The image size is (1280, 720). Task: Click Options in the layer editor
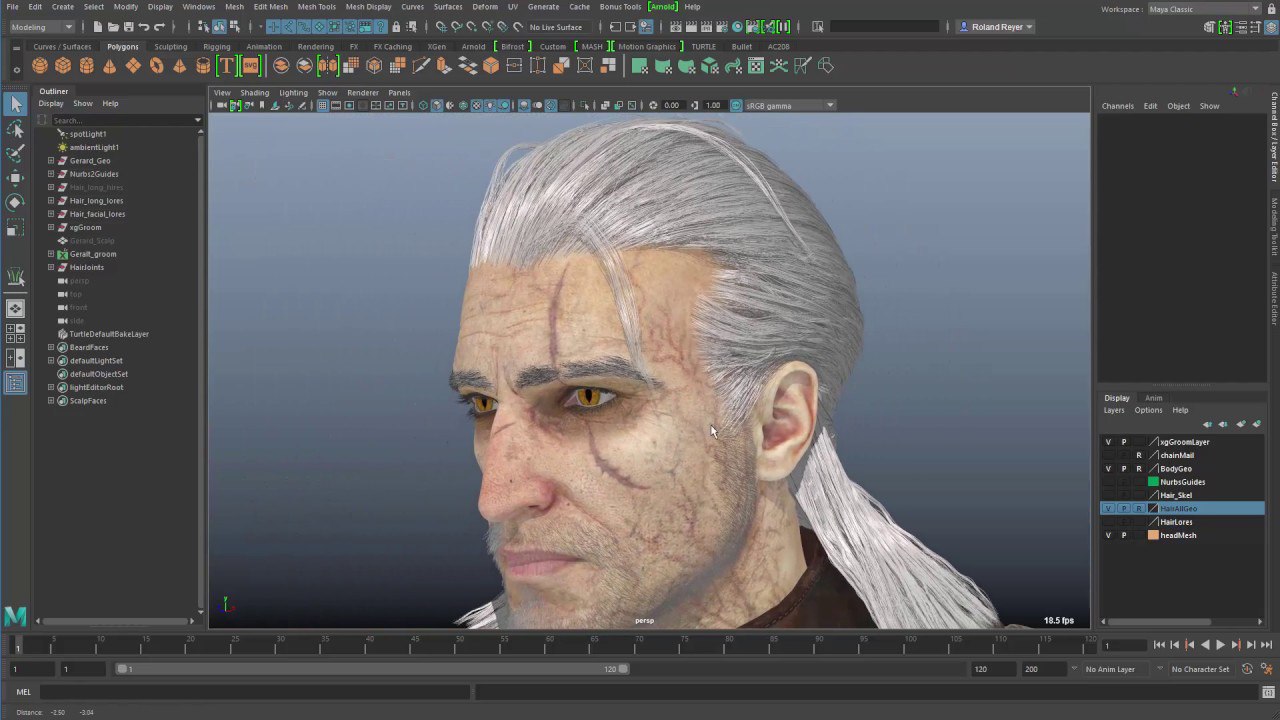pos(1148,410)
